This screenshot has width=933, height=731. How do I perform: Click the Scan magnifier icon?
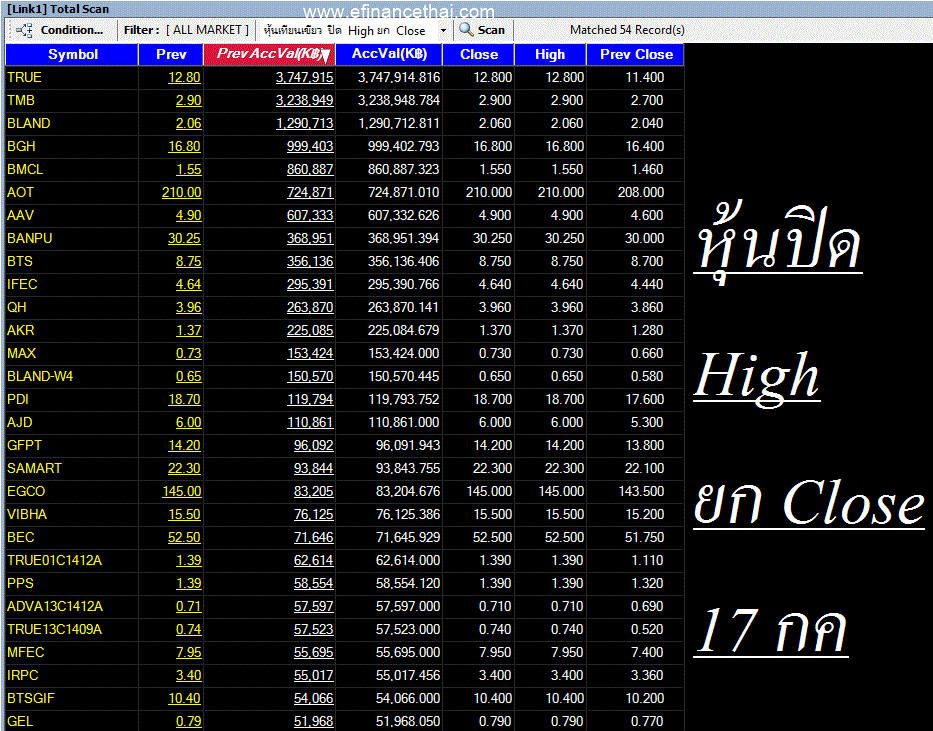466,30
